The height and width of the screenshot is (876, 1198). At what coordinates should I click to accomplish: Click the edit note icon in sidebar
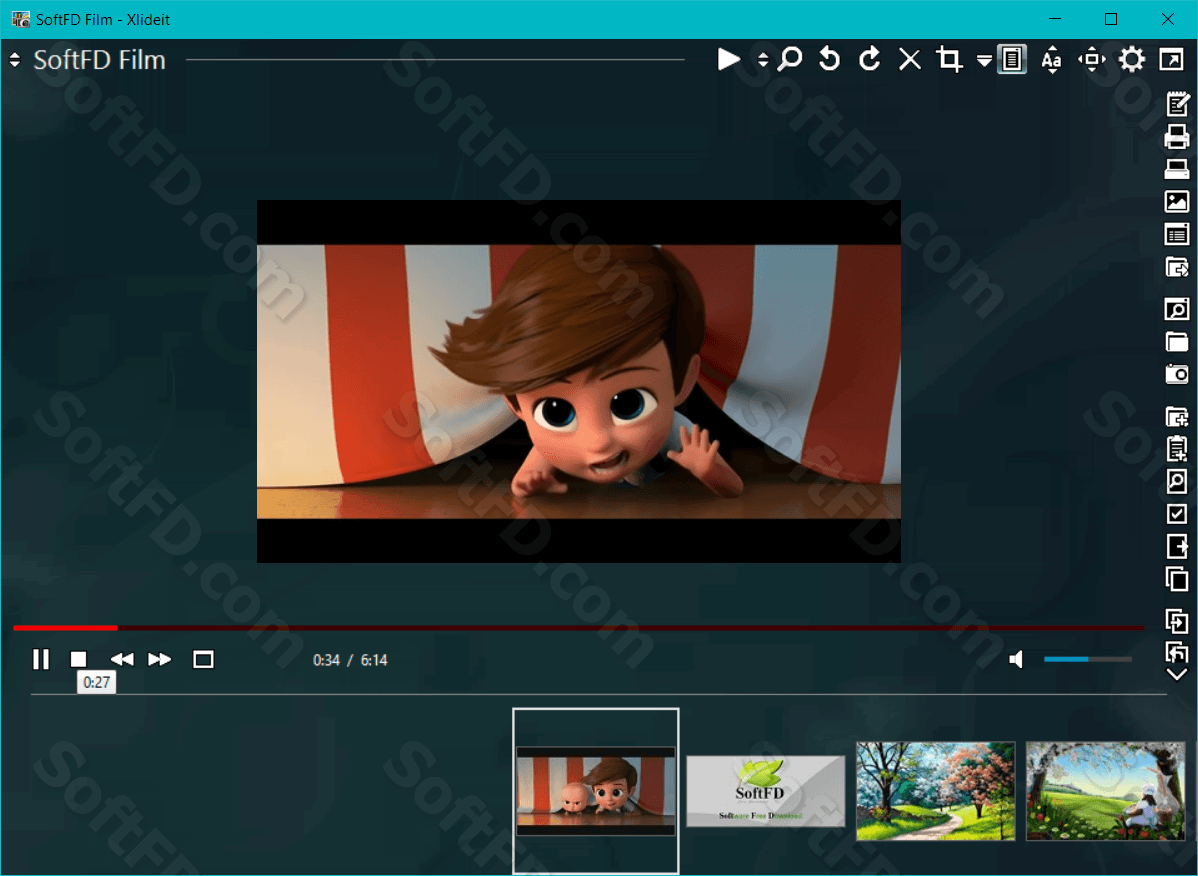pos(1177,104)
